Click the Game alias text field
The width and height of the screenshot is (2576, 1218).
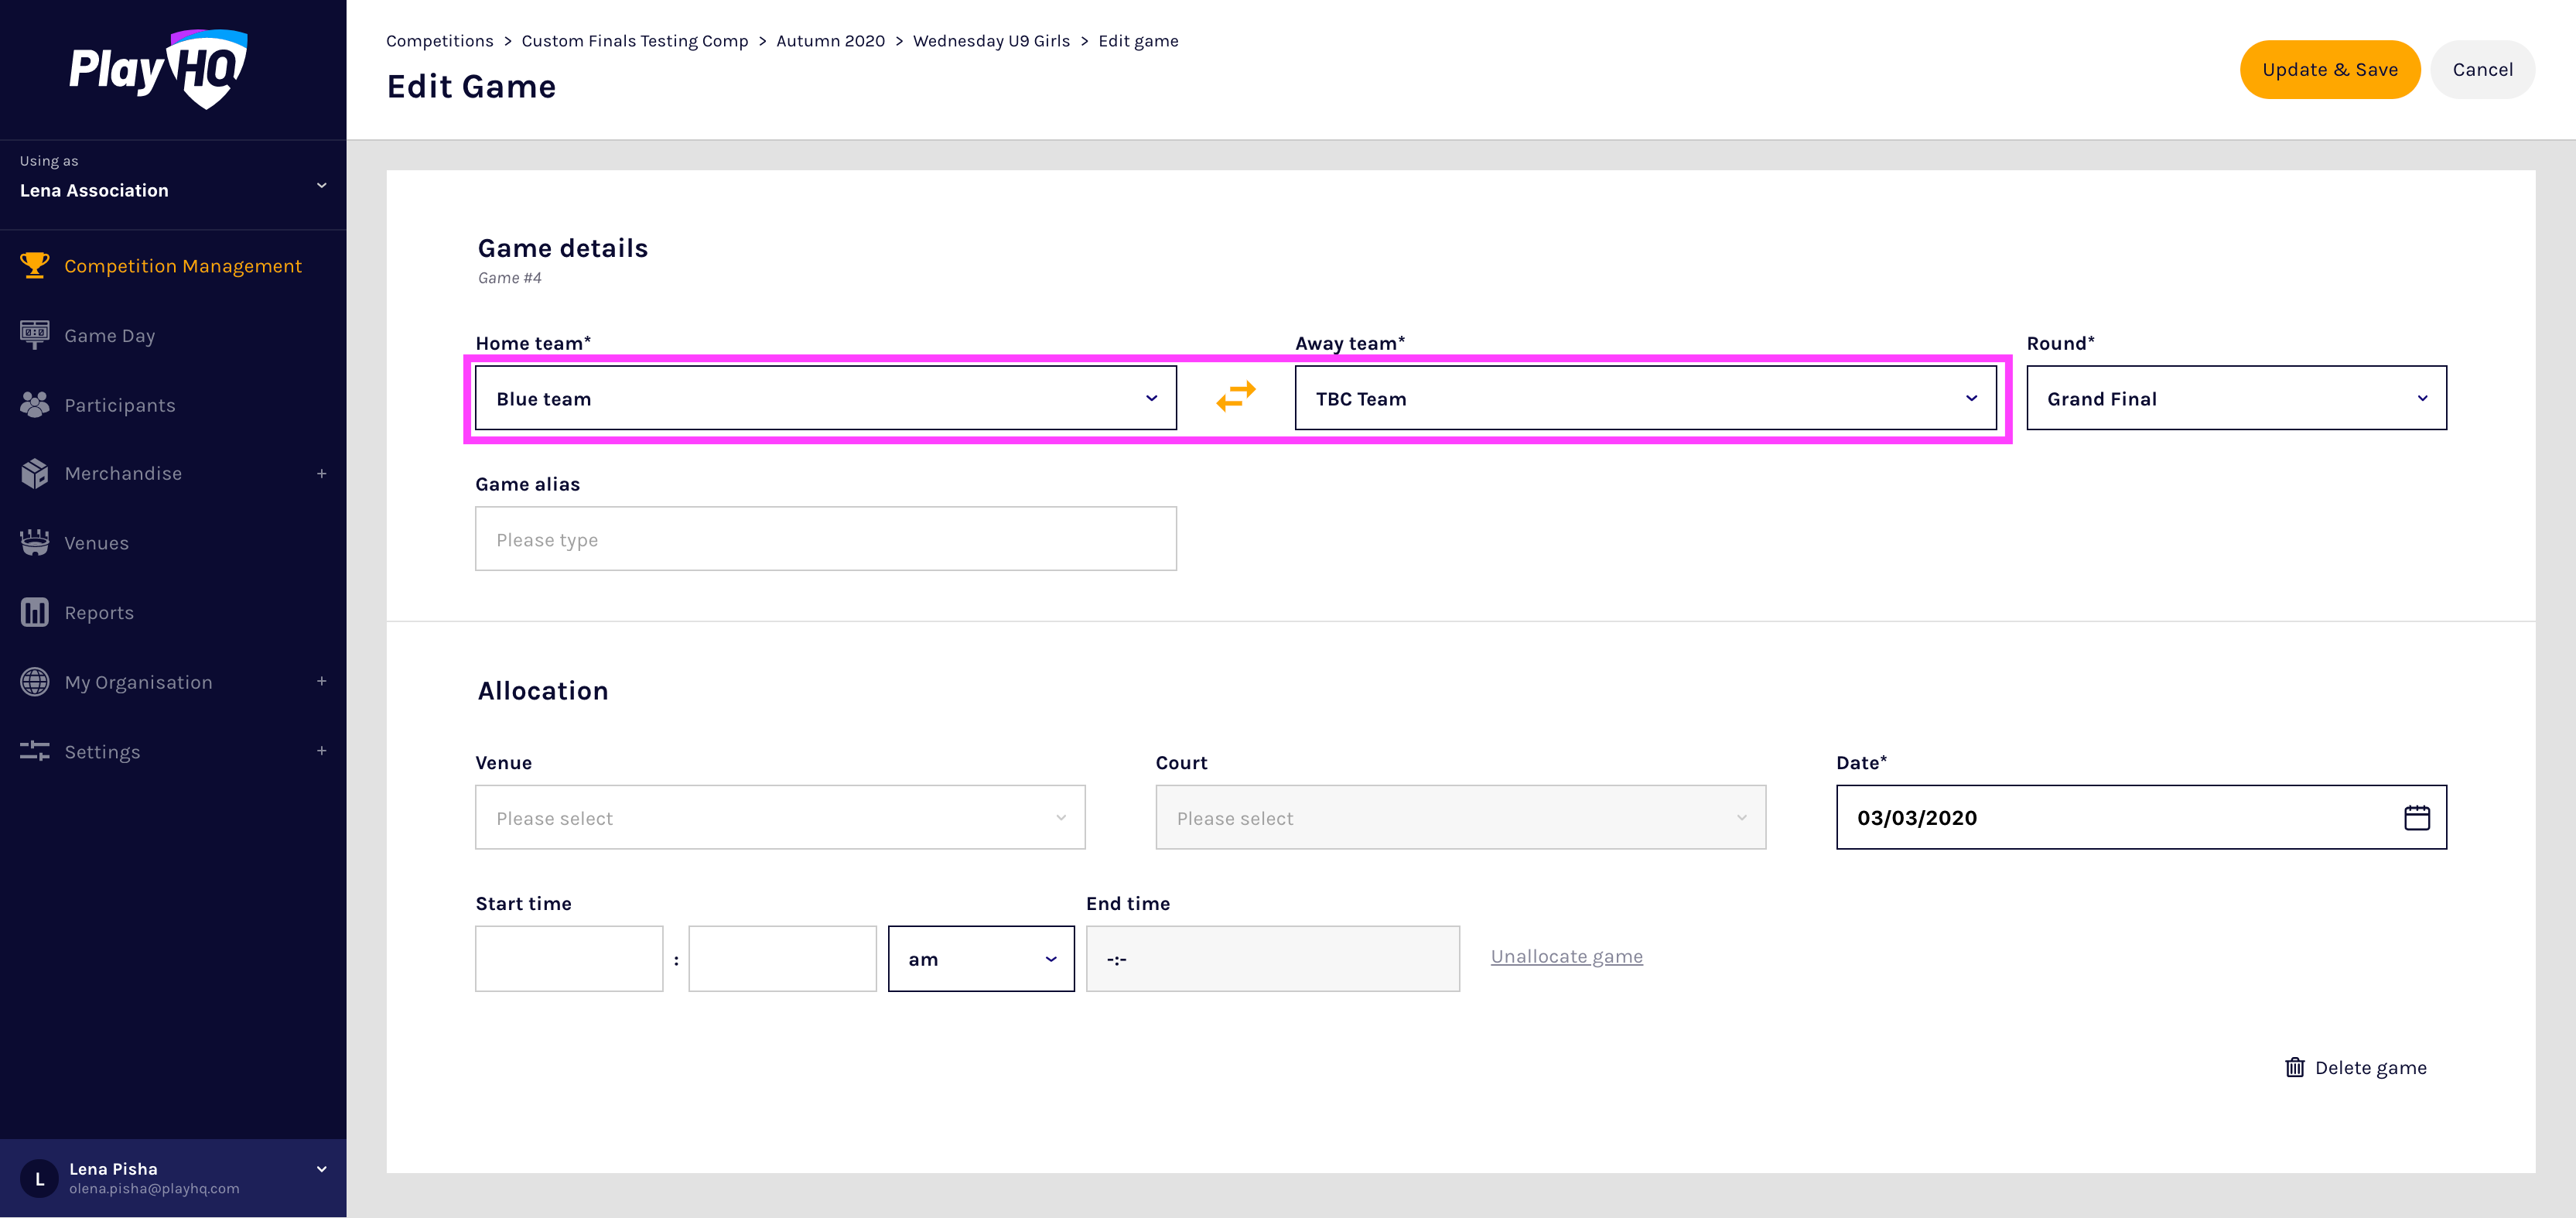pyautogui.click(x=825, y=539)
